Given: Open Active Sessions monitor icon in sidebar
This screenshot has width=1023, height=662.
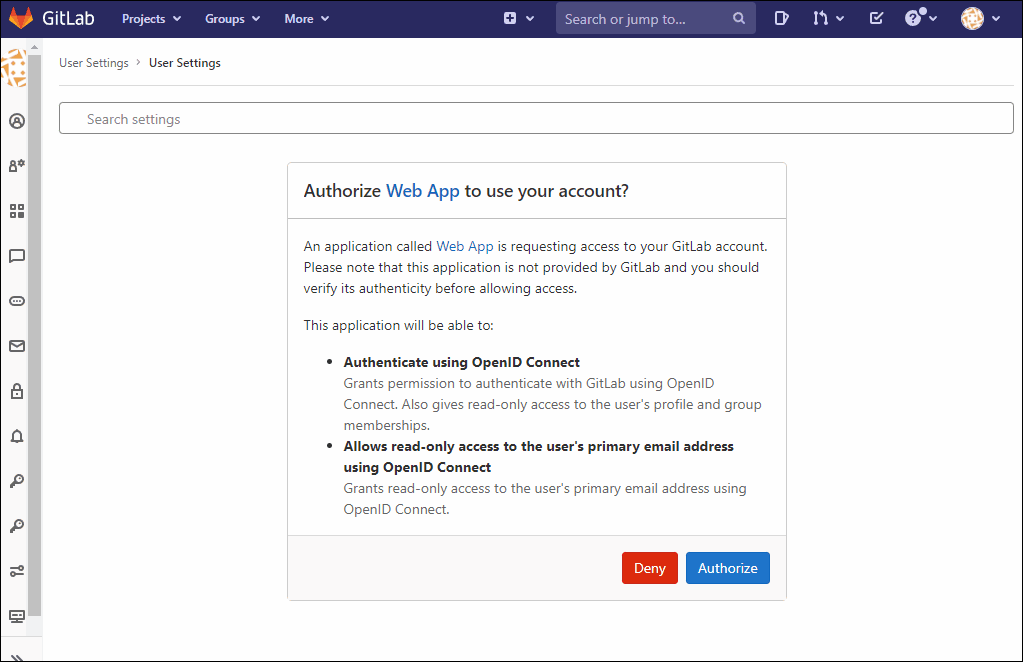Looking at the screenshot, I should tap(17, 616).
